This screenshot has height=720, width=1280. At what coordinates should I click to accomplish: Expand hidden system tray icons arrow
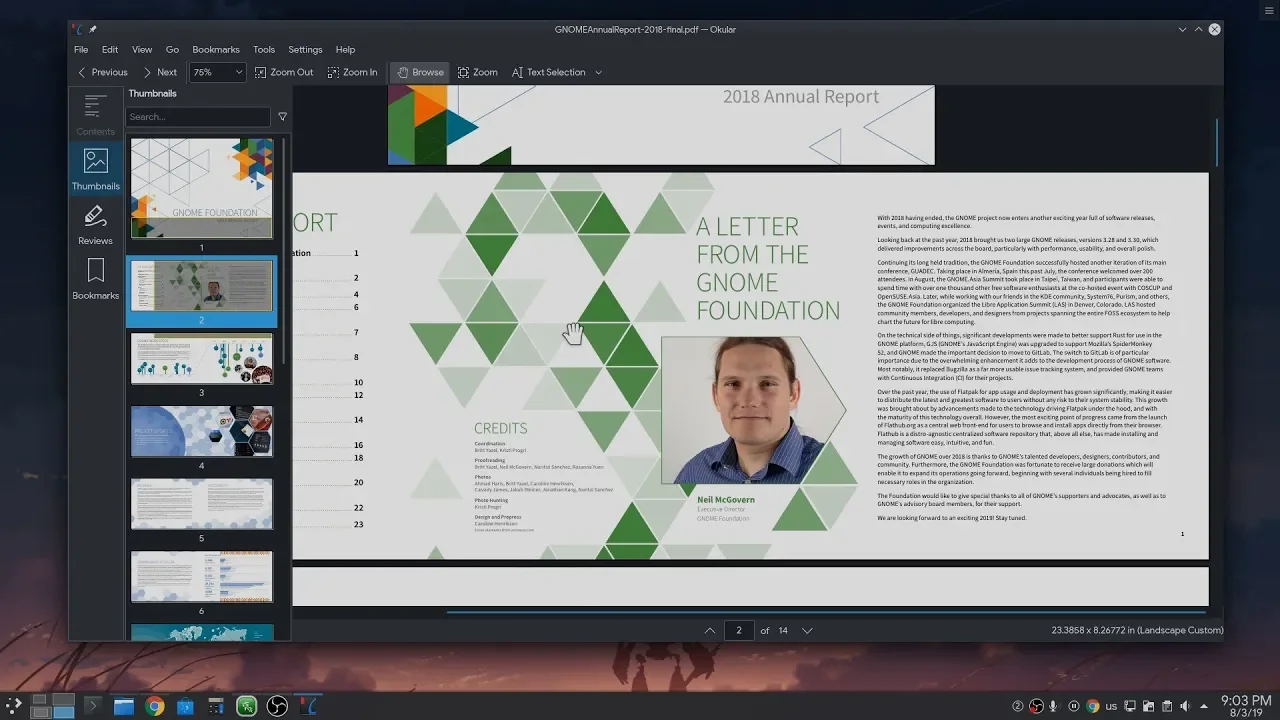tap(1203, 706)
